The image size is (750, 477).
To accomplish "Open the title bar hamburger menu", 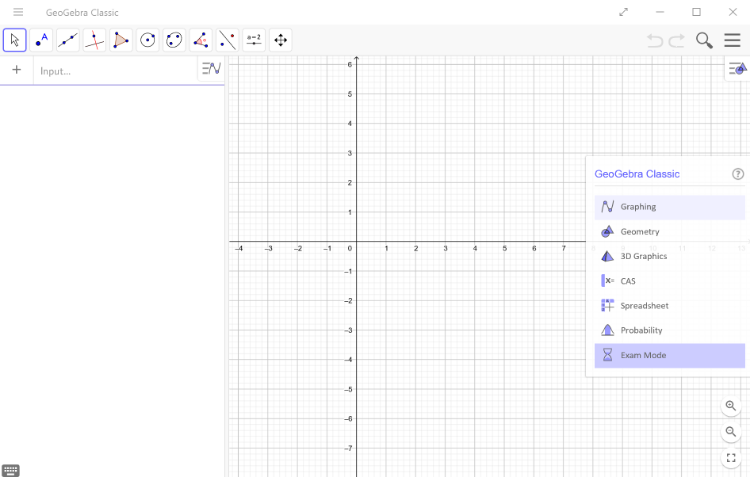I will pyautogui.click(x=18, y=12).
